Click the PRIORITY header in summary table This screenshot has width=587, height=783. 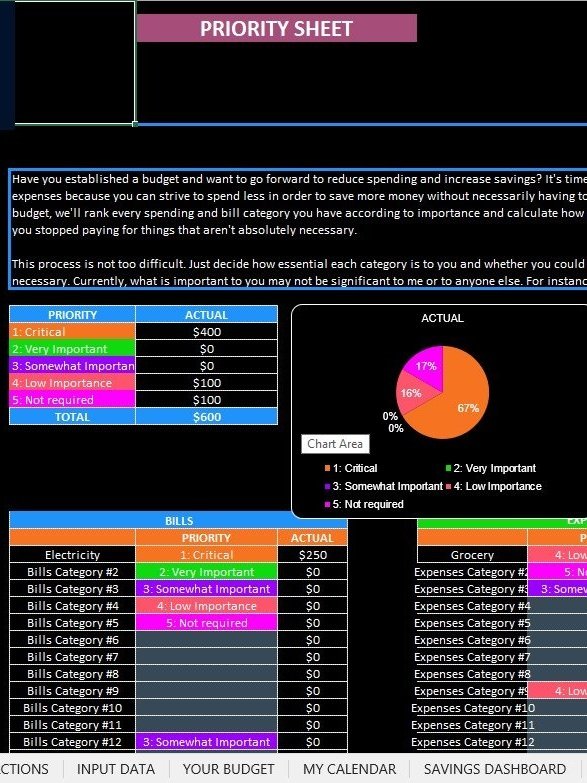click(x=72, y=315)
